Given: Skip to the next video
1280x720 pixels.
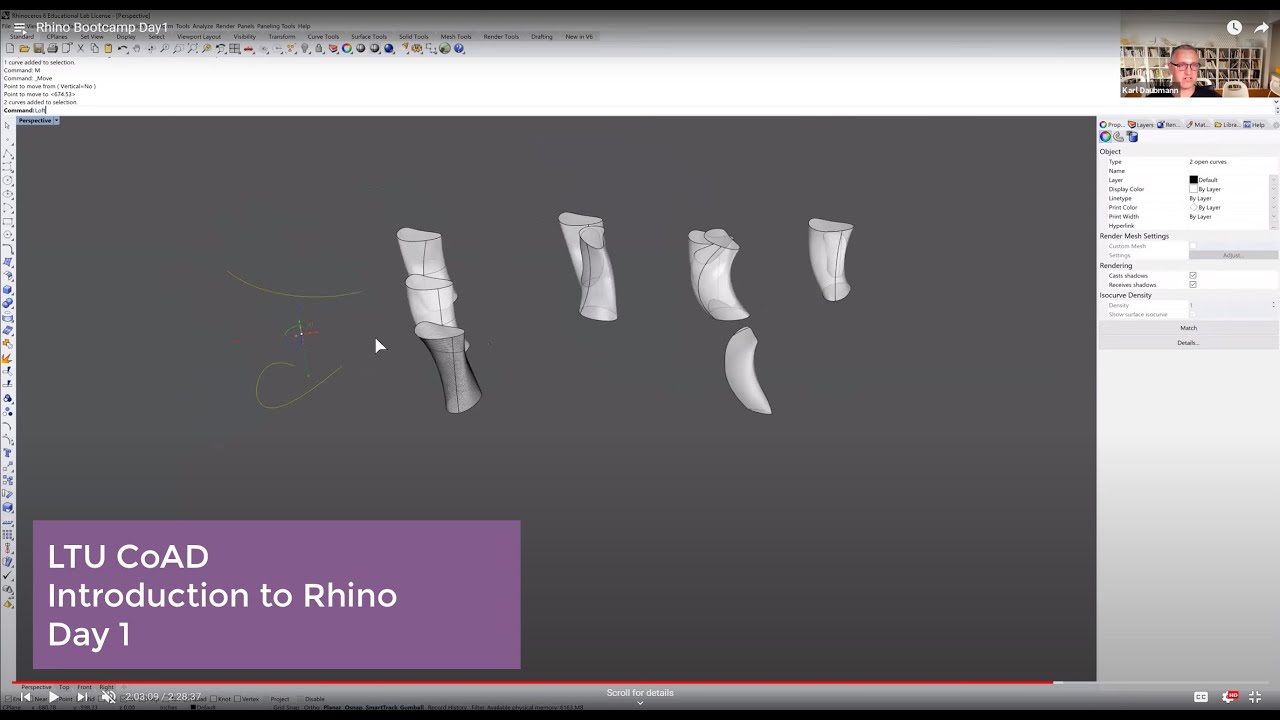Looking at the screenshot, I should pos(82,697).
